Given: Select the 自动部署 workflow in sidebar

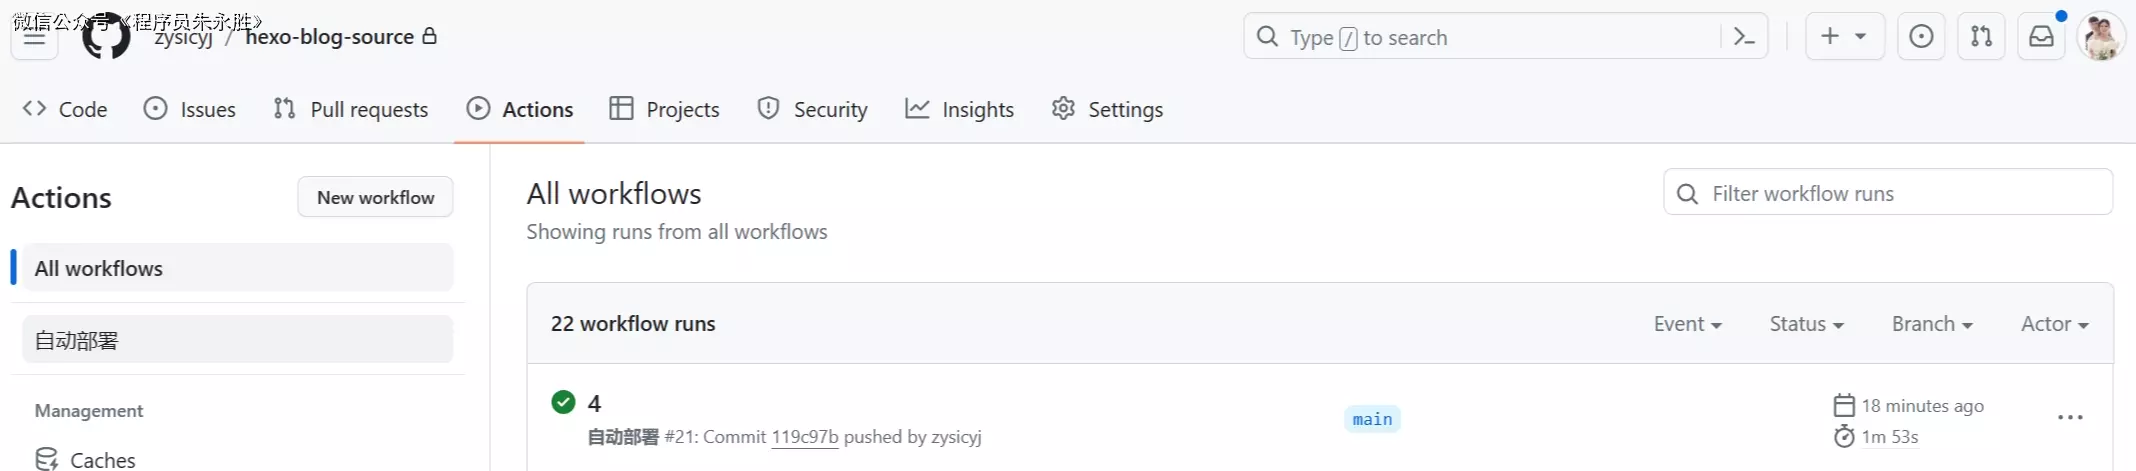Looking at the screenshot, I should click(237, 340).
